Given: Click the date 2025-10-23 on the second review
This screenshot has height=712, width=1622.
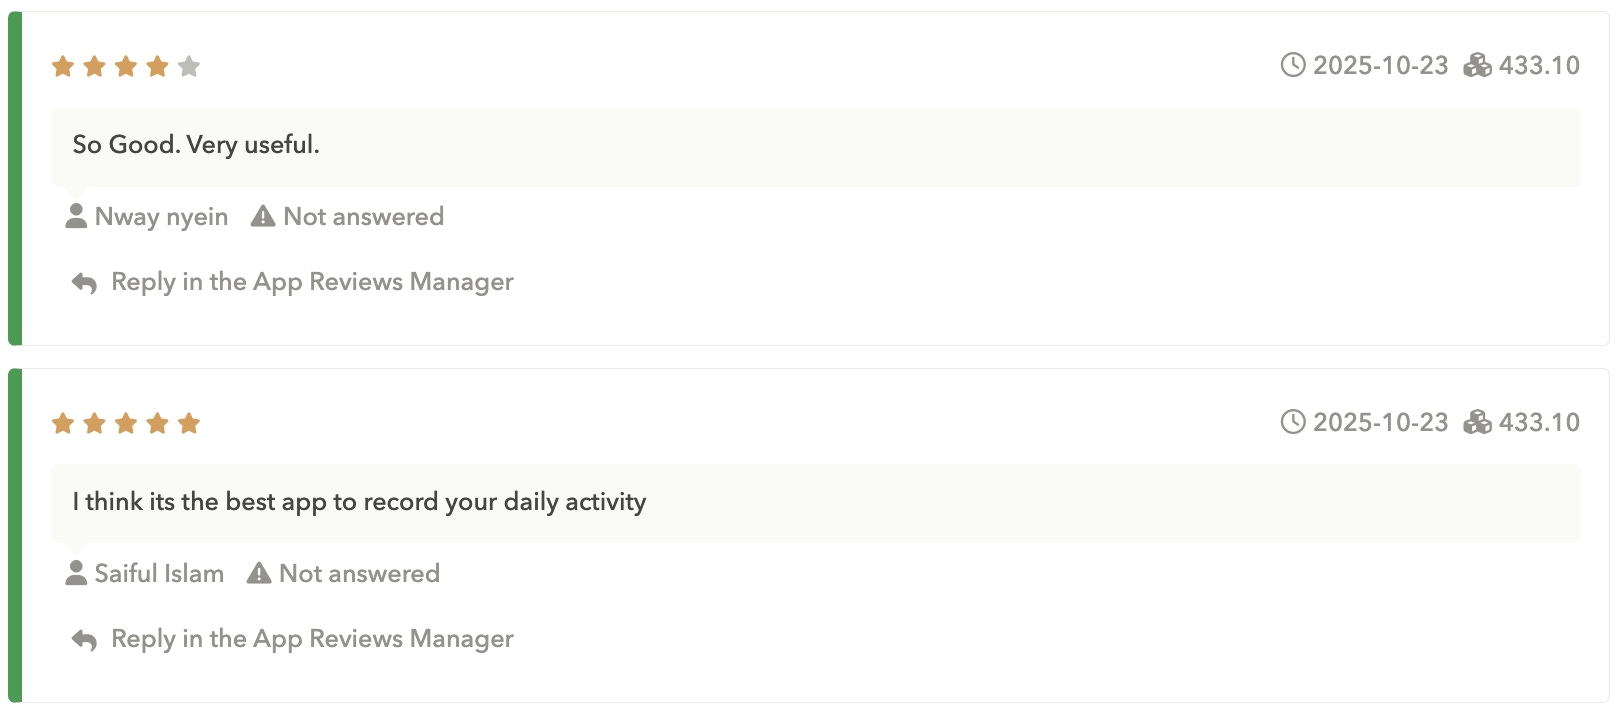Looking at the screenshot, I should [1380, 422].
